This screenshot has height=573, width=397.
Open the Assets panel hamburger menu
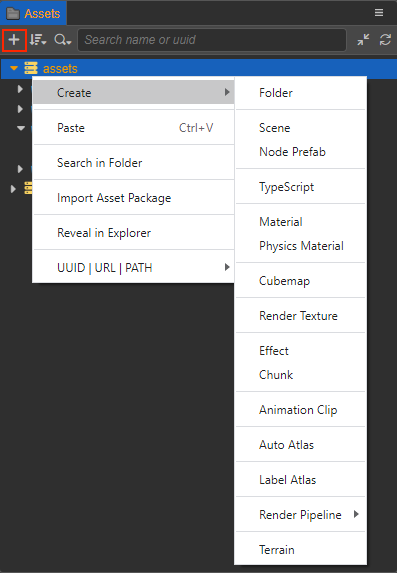[x=379, y=13]
